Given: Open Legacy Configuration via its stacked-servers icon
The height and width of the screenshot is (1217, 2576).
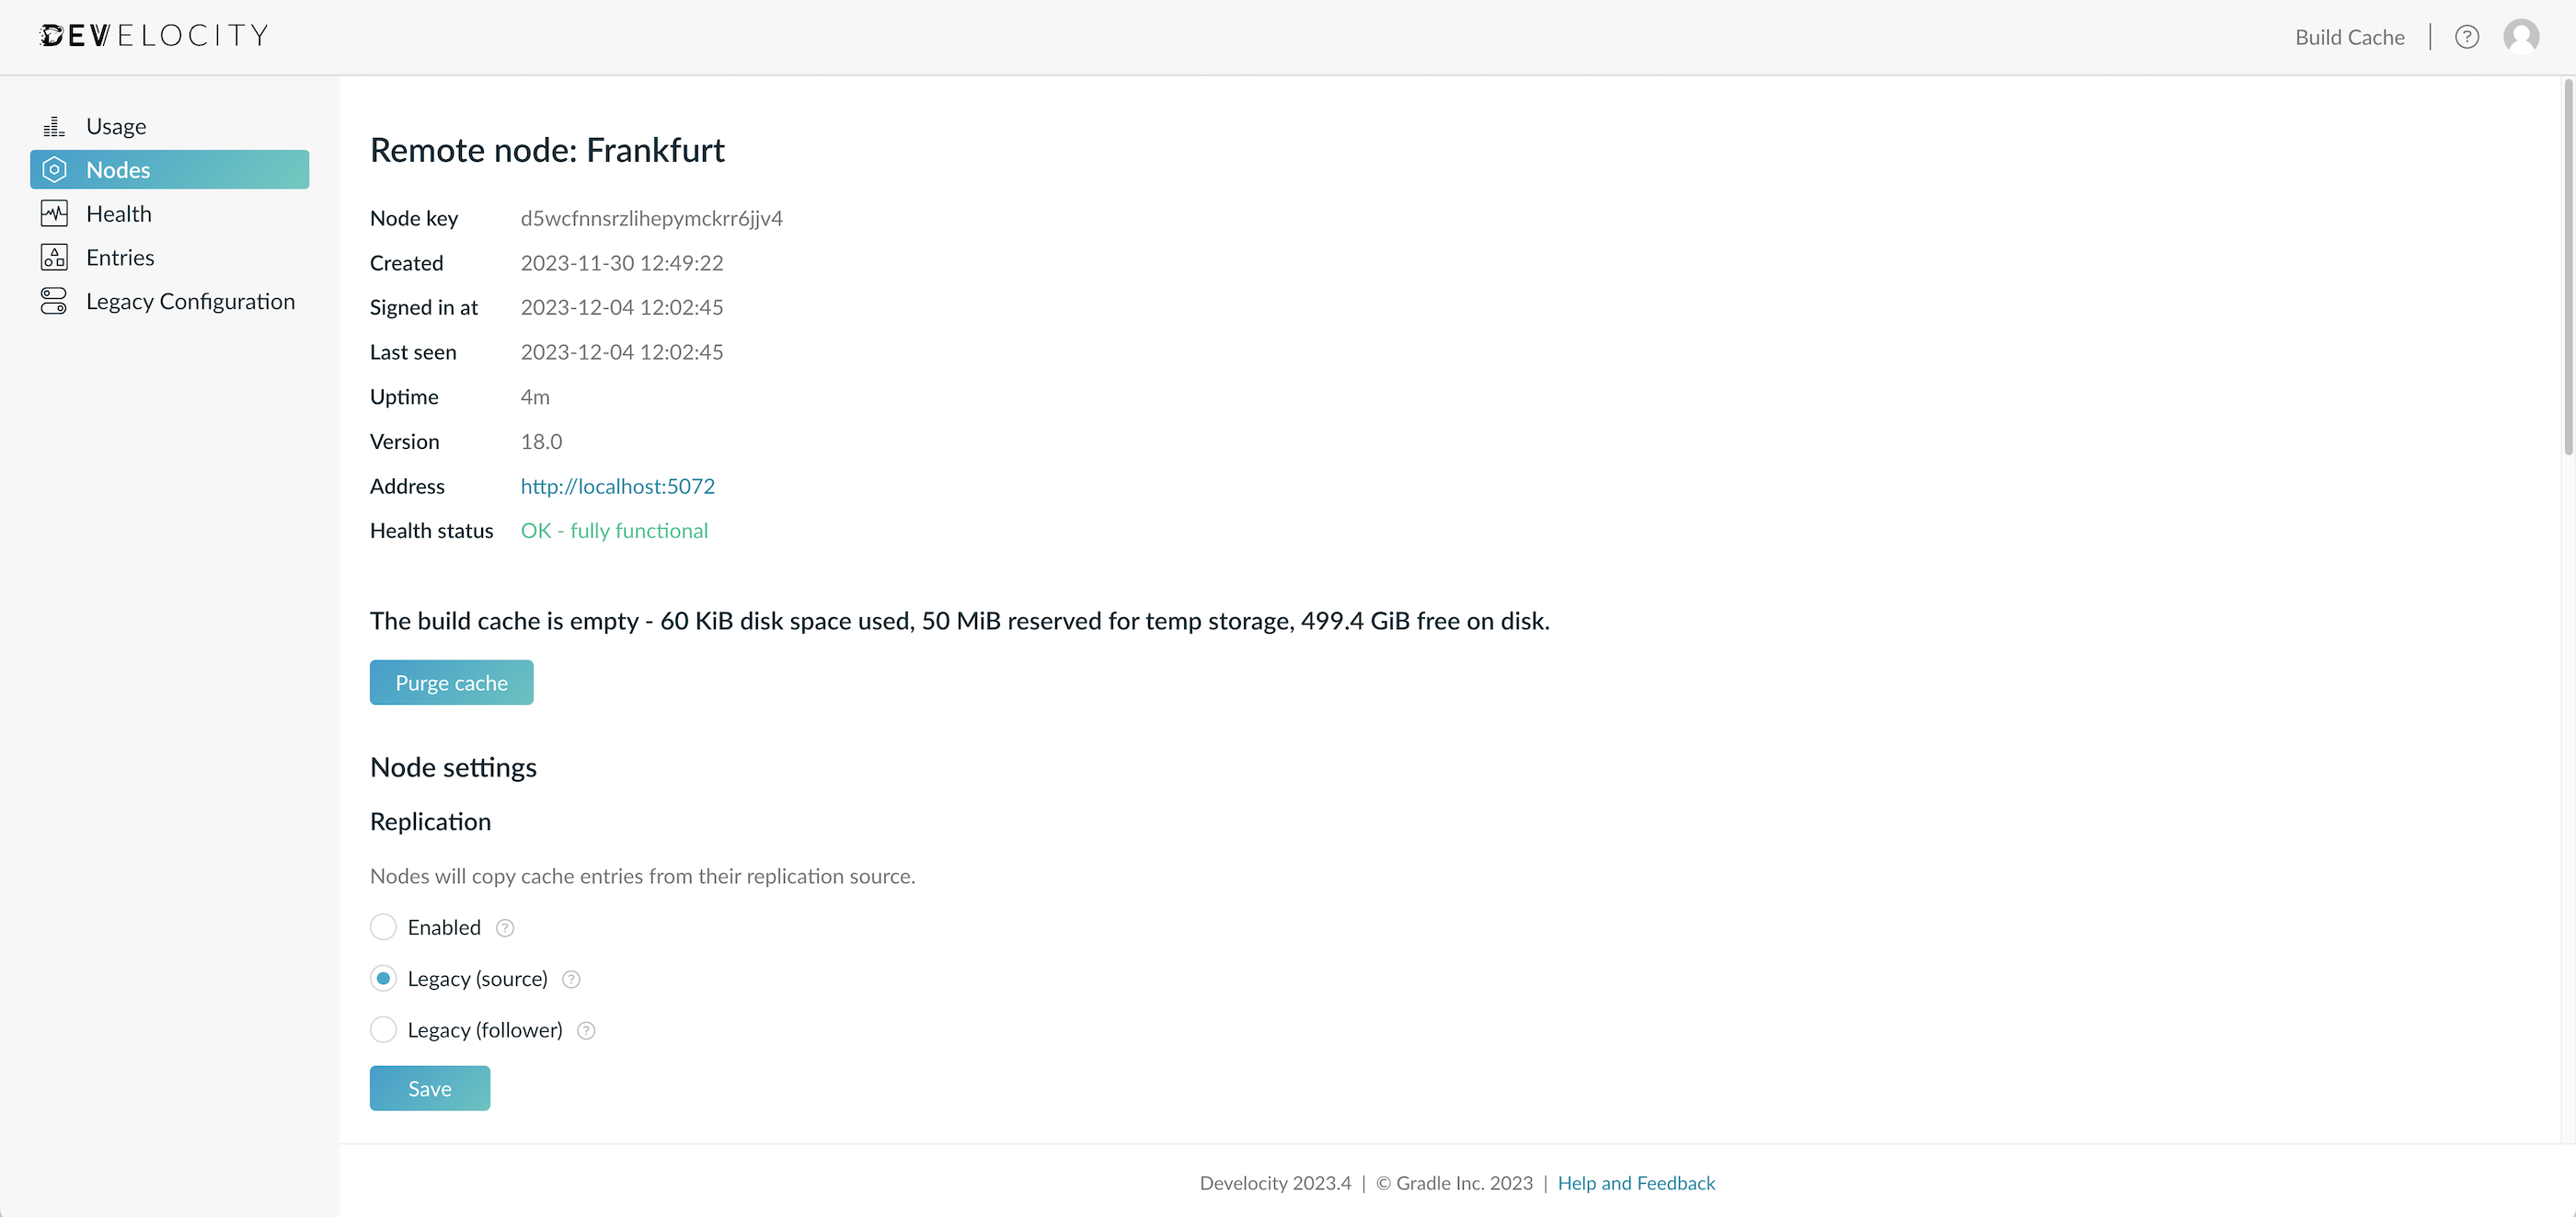Looking at the screenshot, I should pyautogui.click(x=54, y=300).
